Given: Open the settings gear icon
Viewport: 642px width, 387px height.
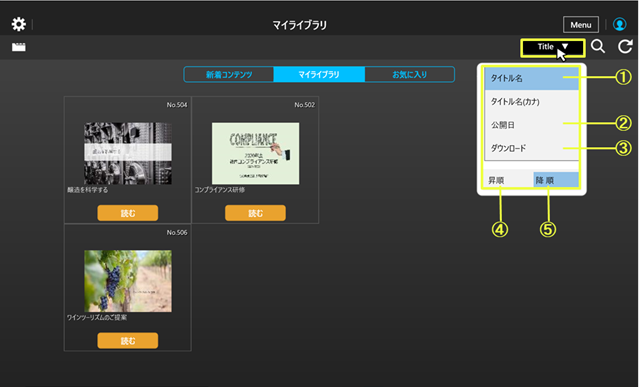Looking at the screenshot, I should coord(18,24).
